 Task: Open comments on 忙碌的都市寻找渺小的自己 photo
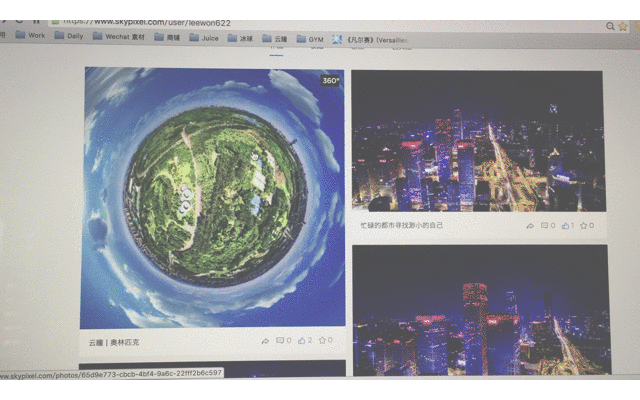point(548,225)
